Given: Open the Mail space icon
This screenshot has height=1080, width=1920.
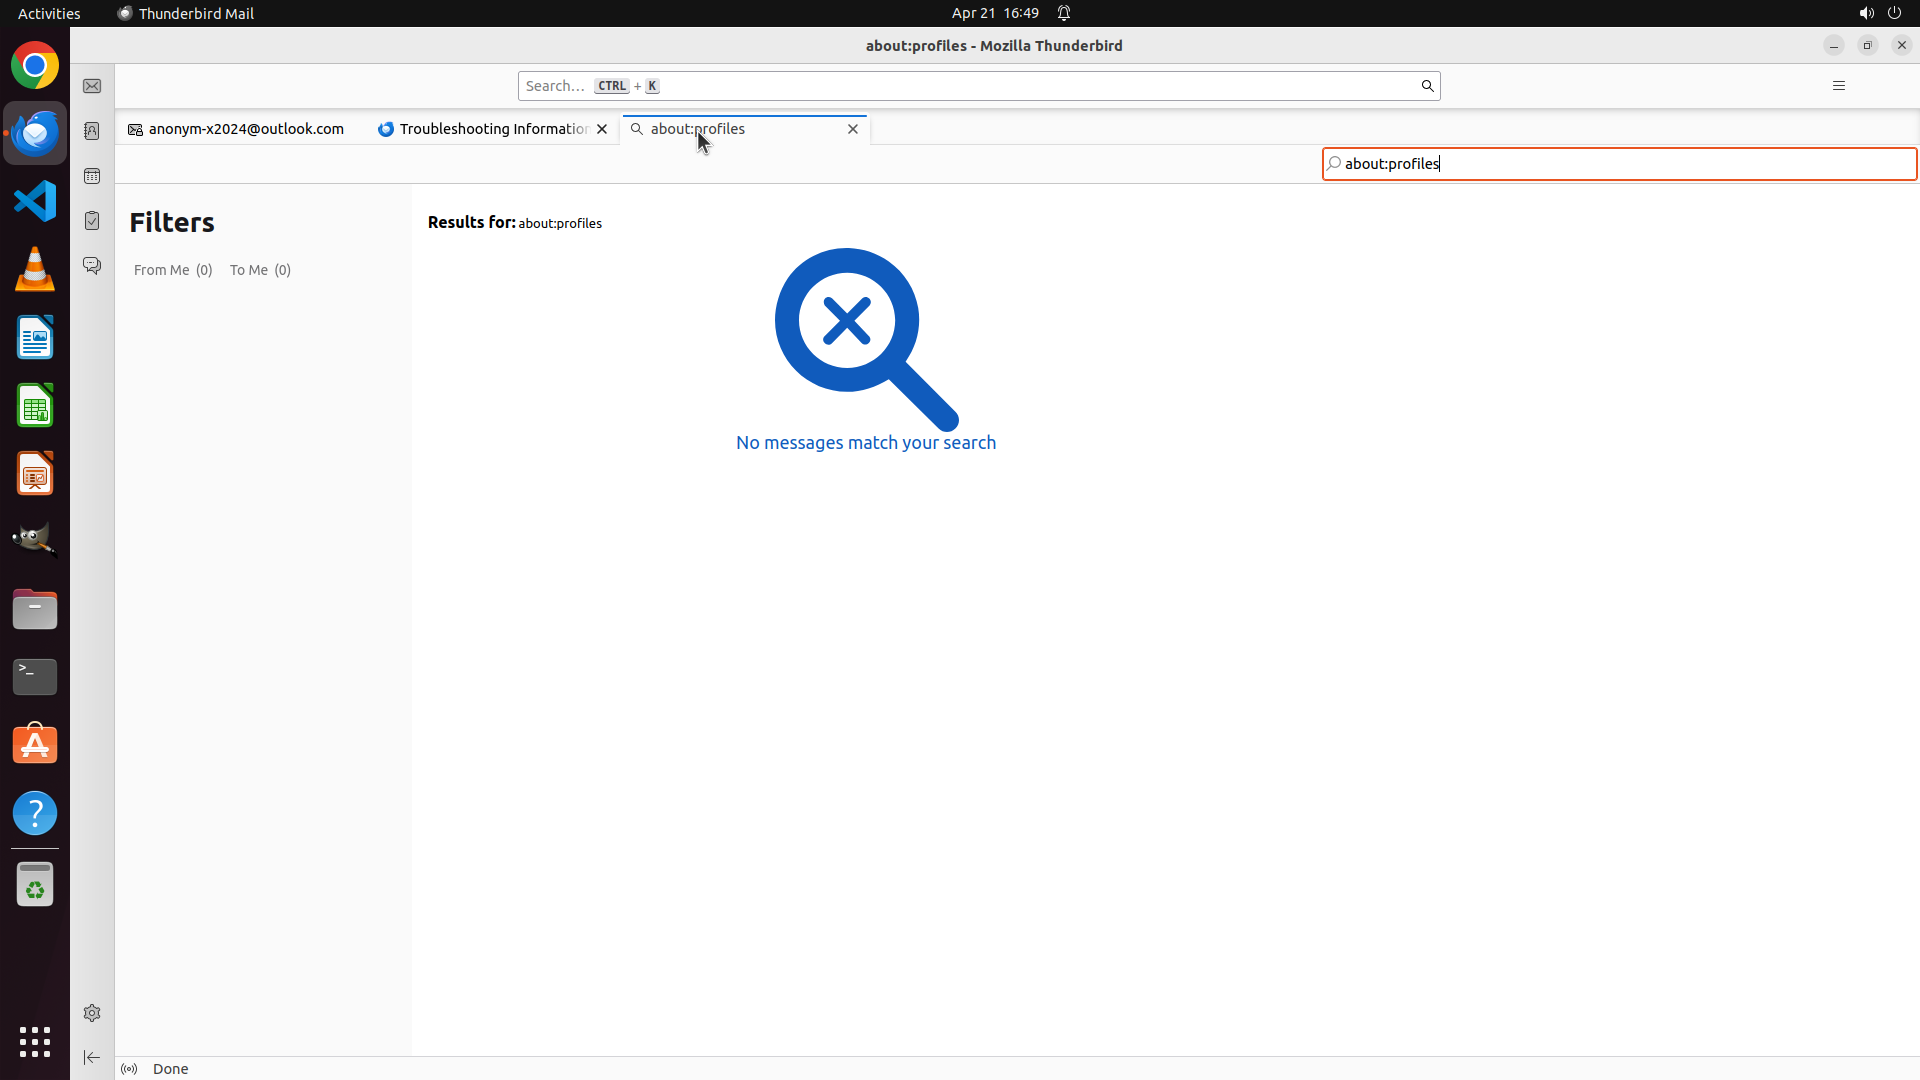Looking at the screenshot, I should click(92, 86).
